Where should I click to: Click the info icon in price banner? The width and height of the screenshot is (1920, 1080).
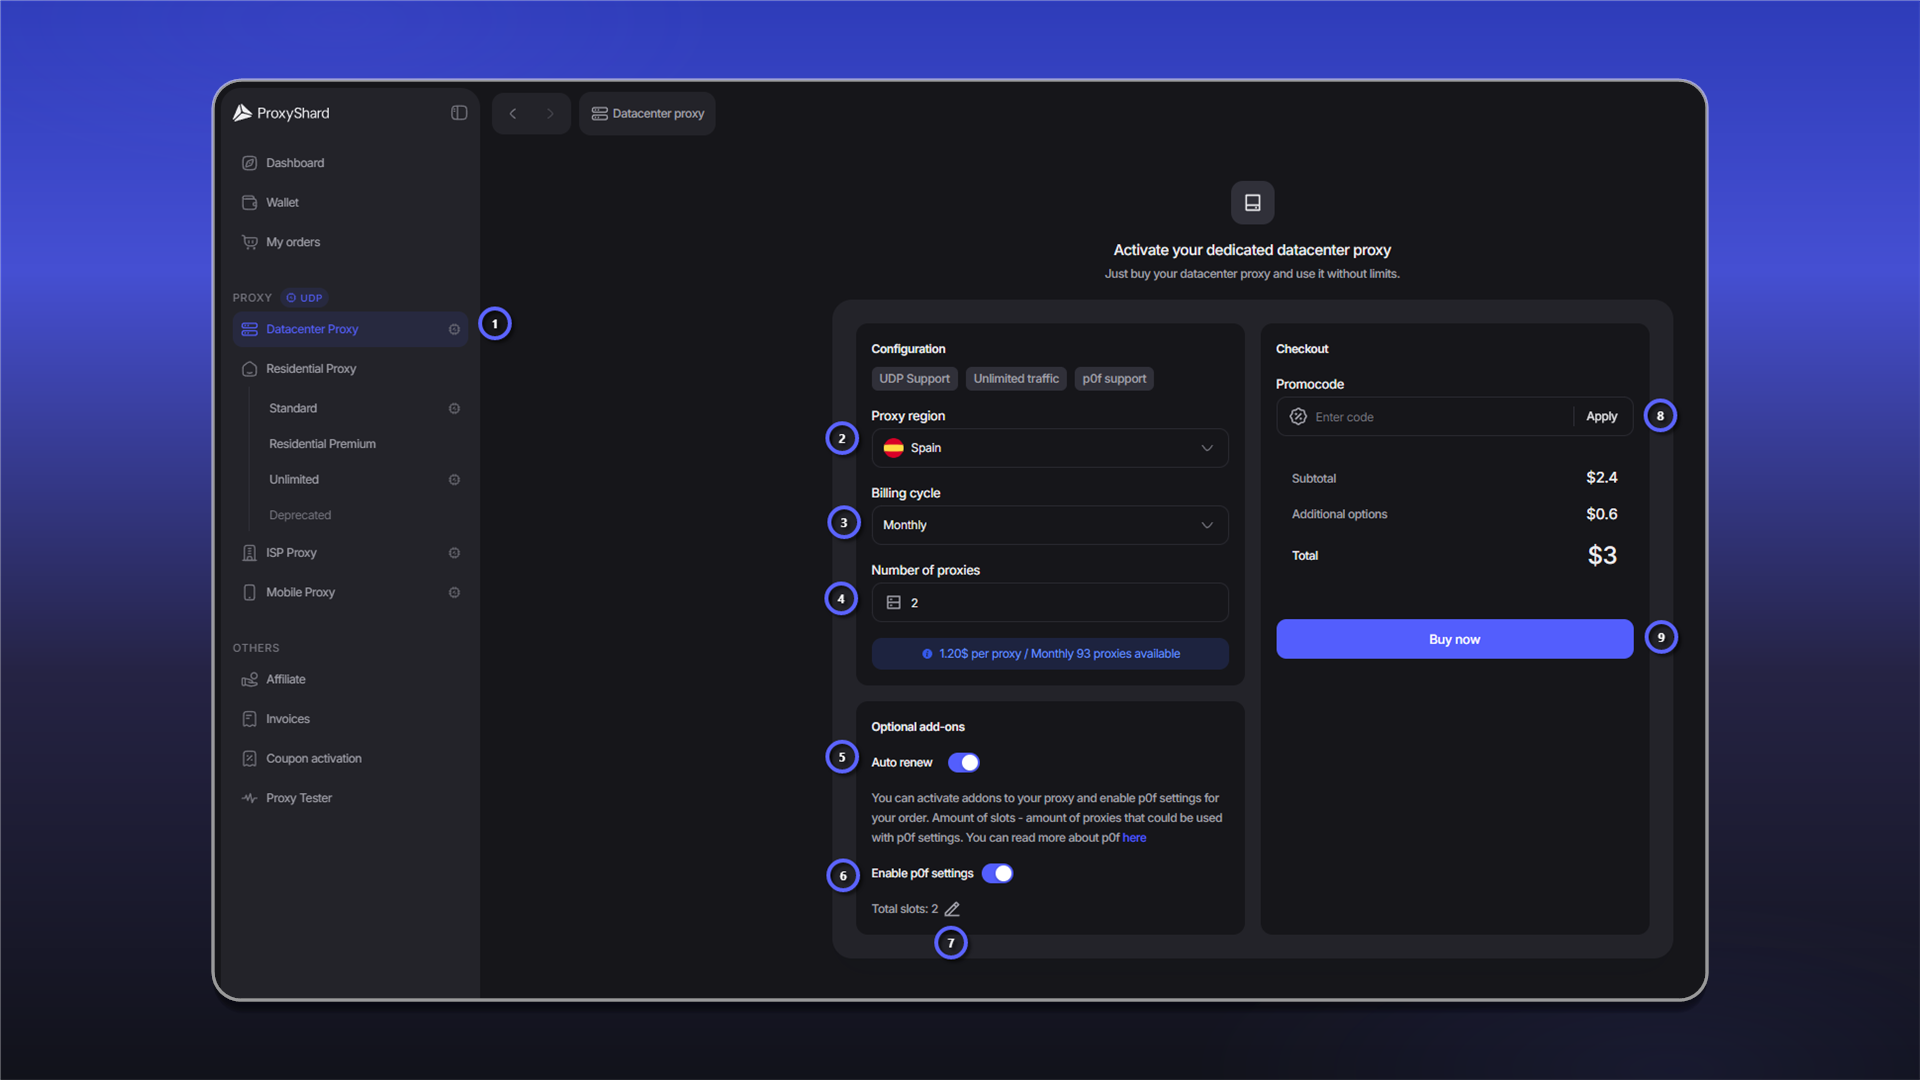coord(927,654)
